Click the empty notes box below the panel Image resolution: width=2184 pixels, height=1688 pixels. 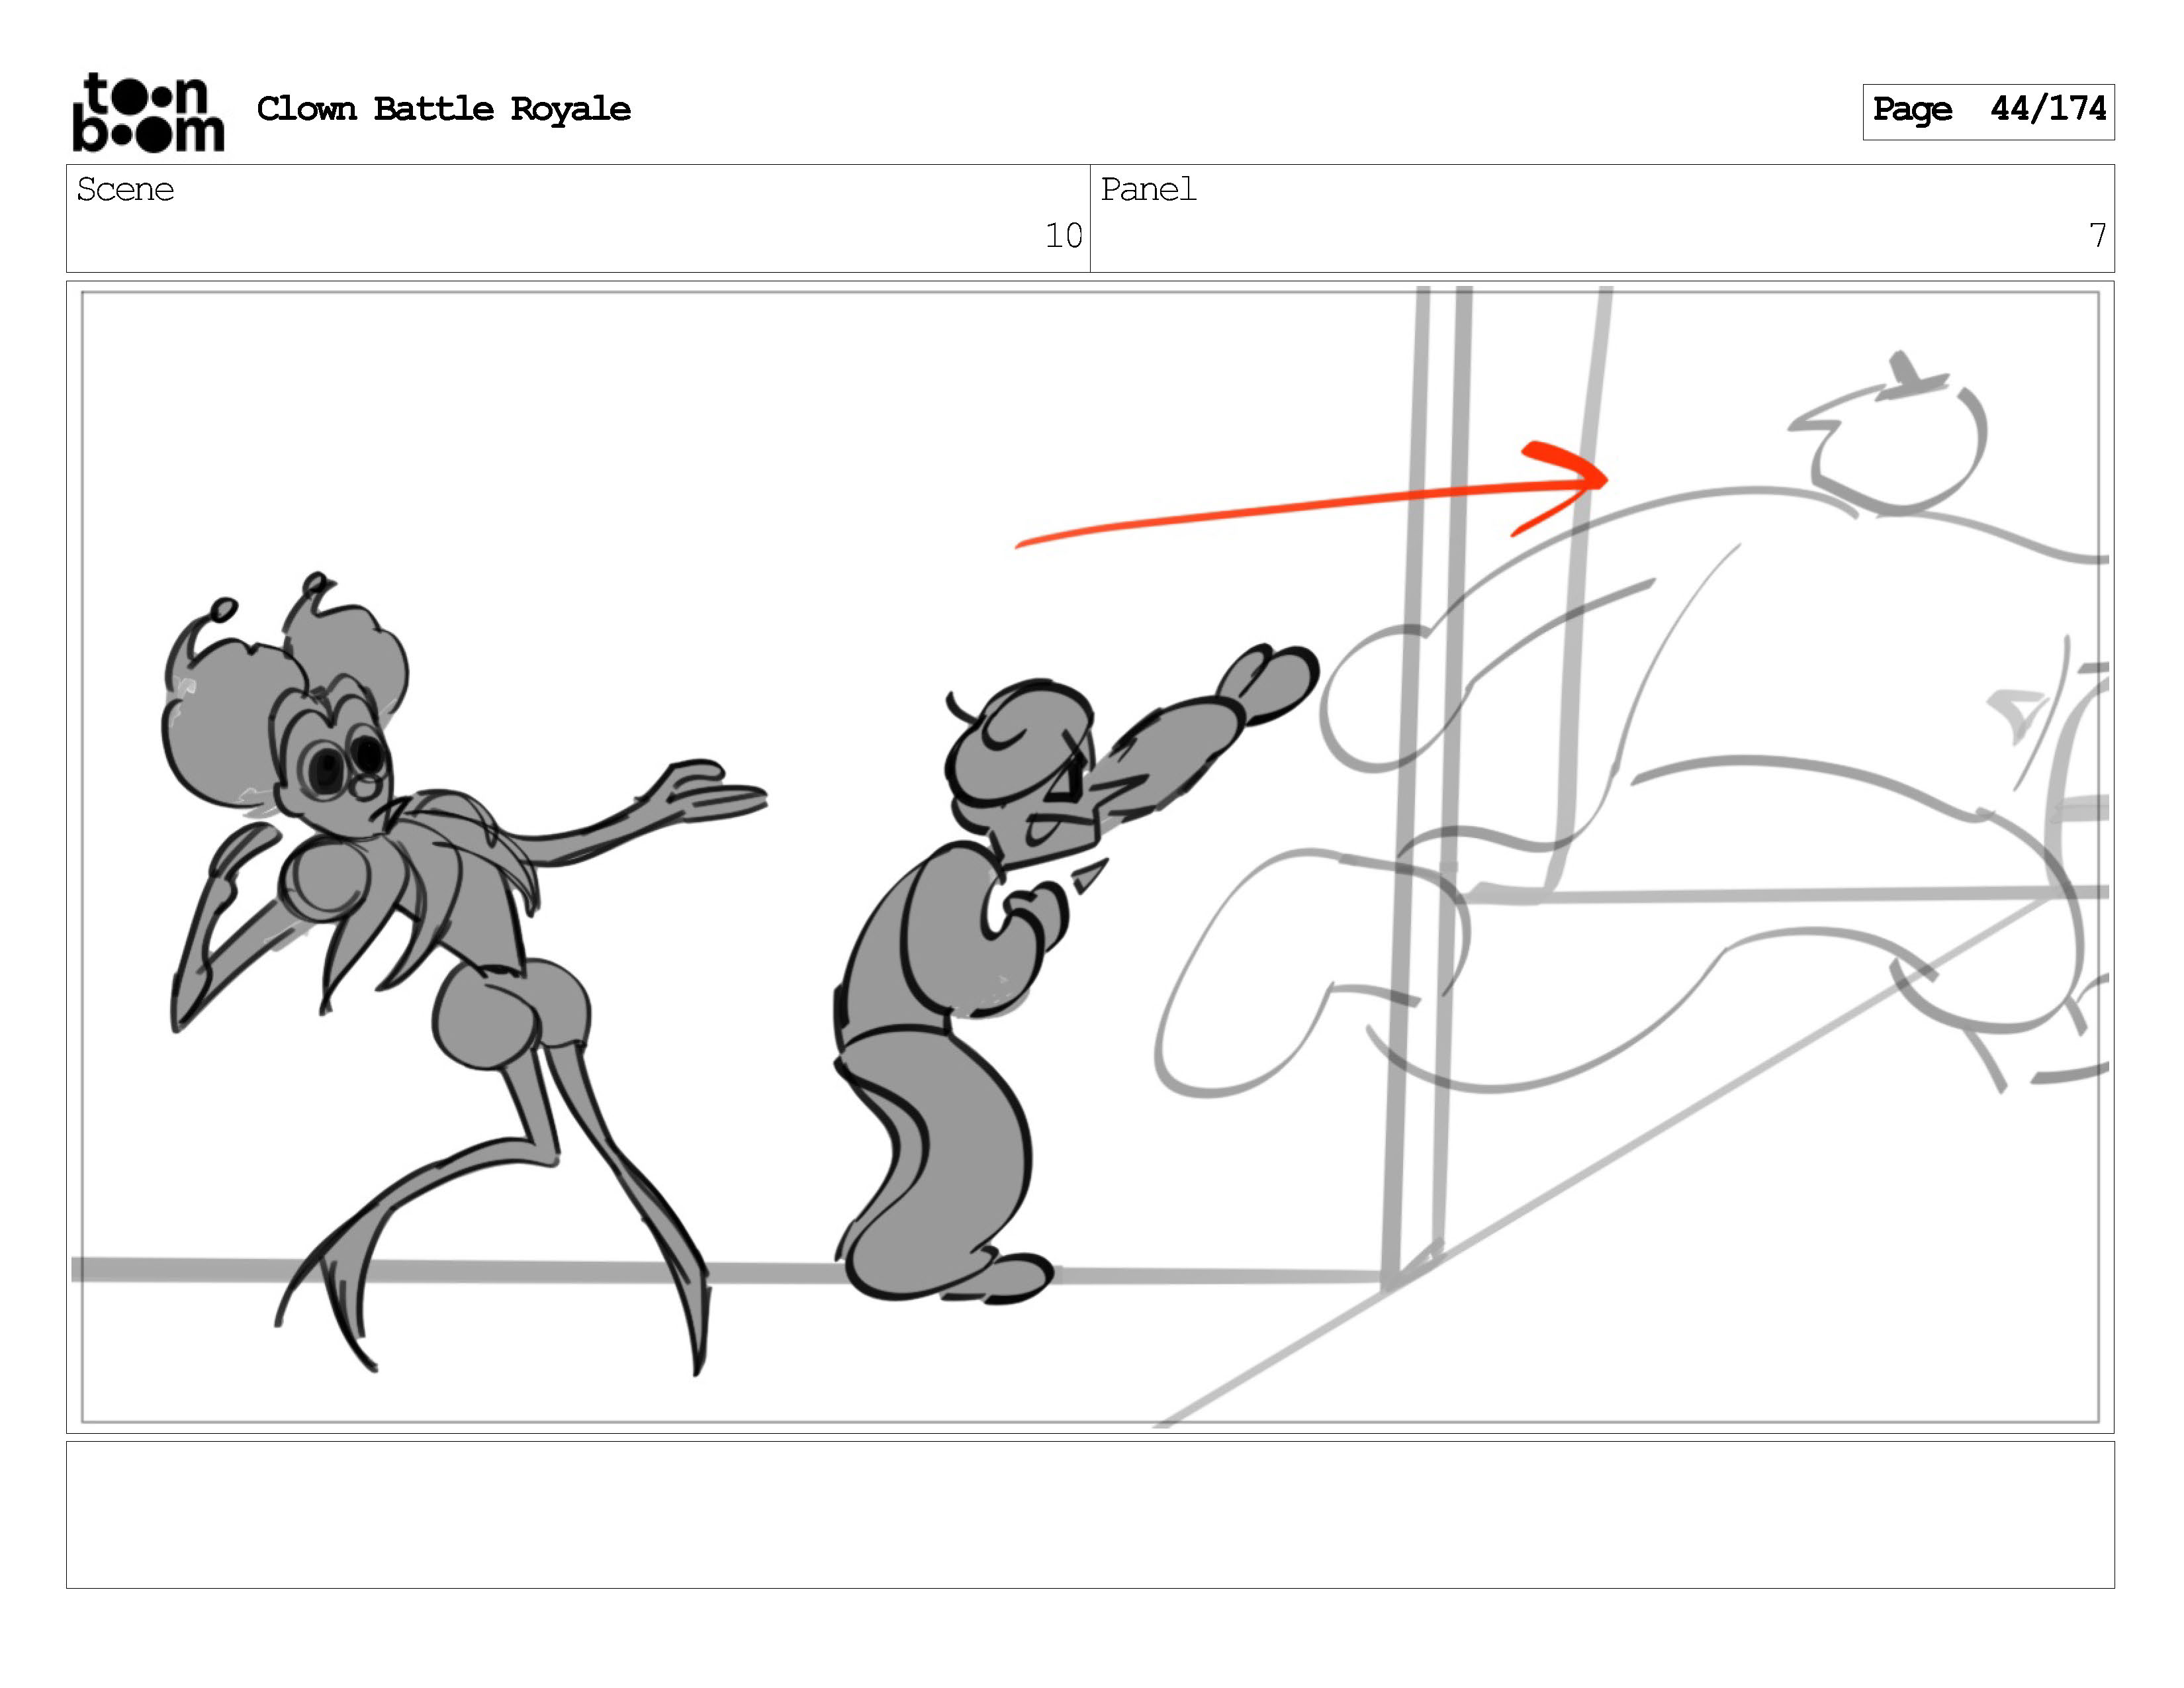coord(1090,1514)
